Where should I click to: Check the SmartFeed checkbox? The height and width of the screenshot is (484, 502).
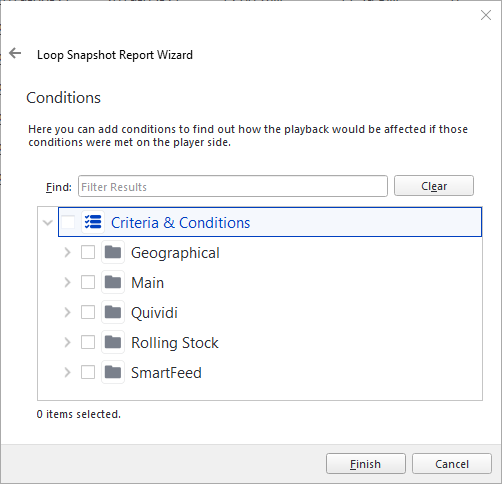coord(88,372)
